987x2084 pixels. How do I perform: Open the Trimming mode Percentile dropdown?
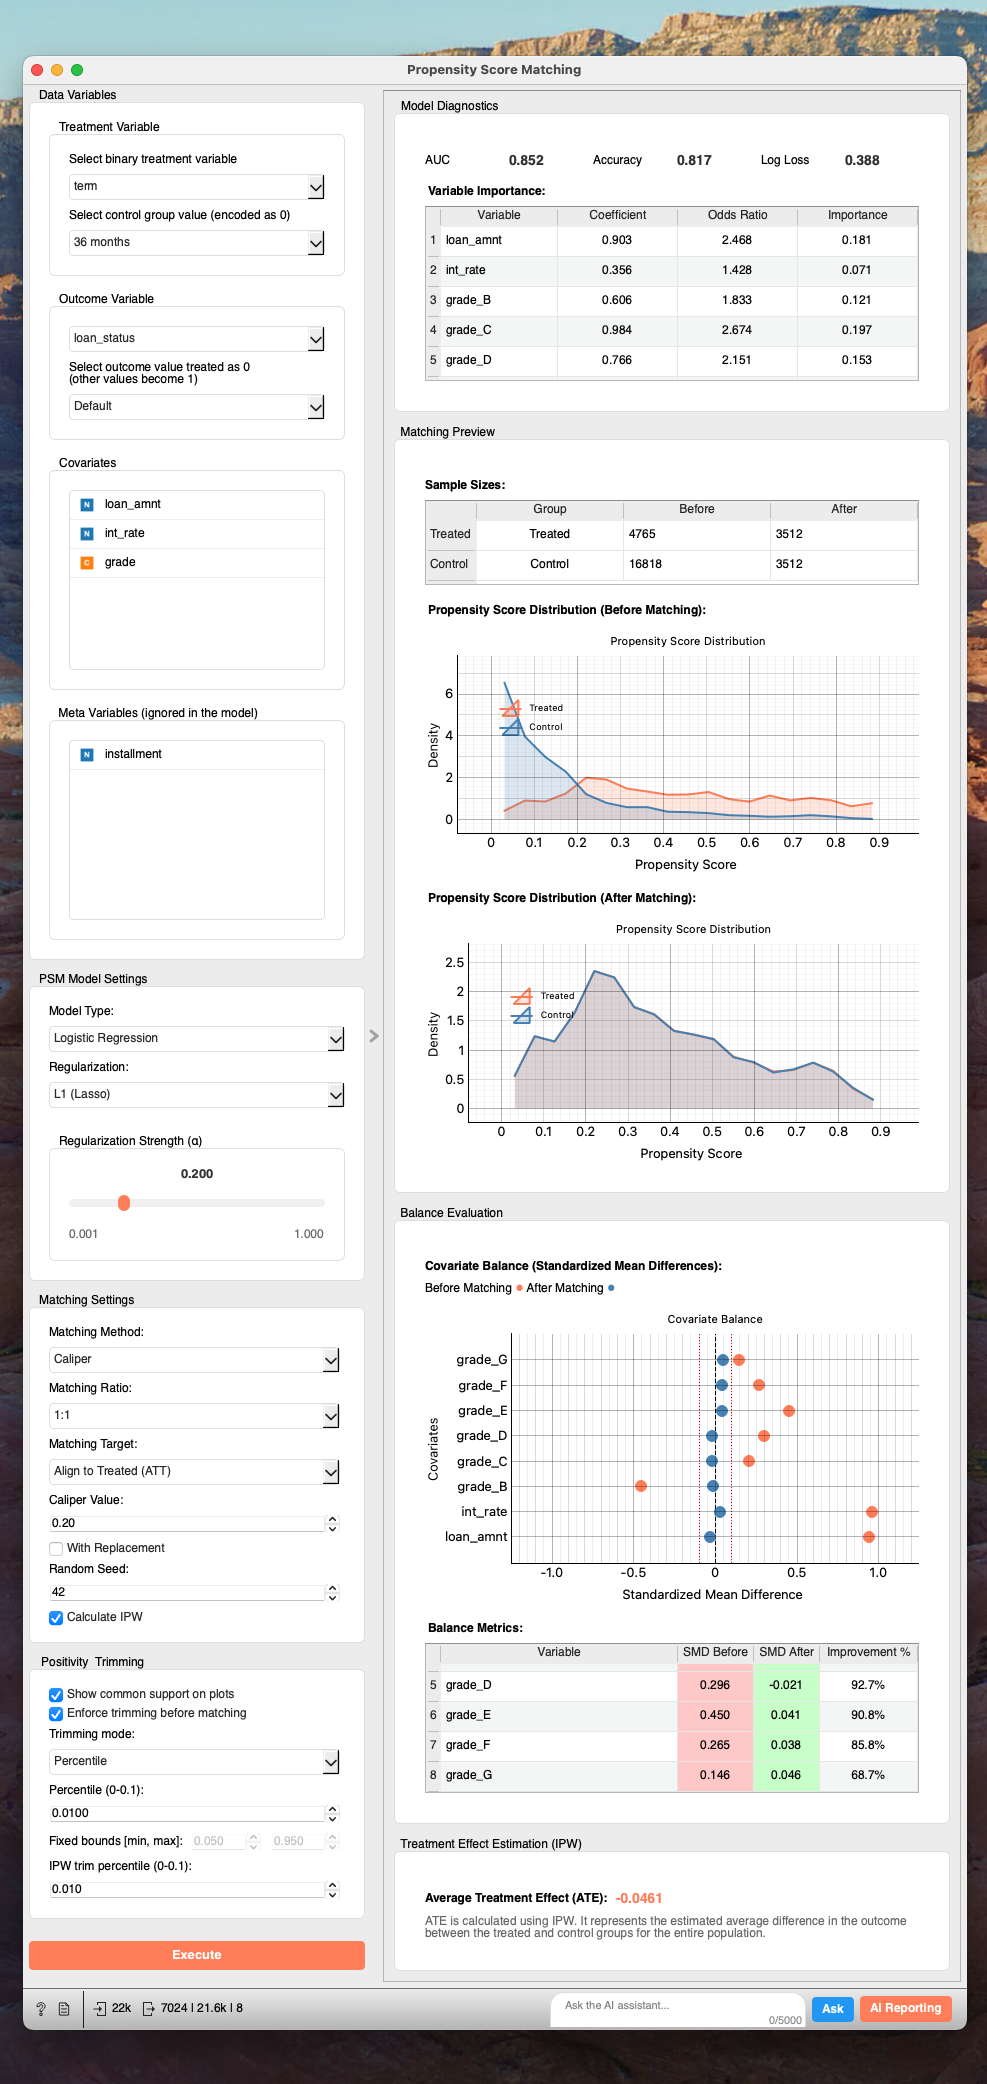[x=195, y=1762]
